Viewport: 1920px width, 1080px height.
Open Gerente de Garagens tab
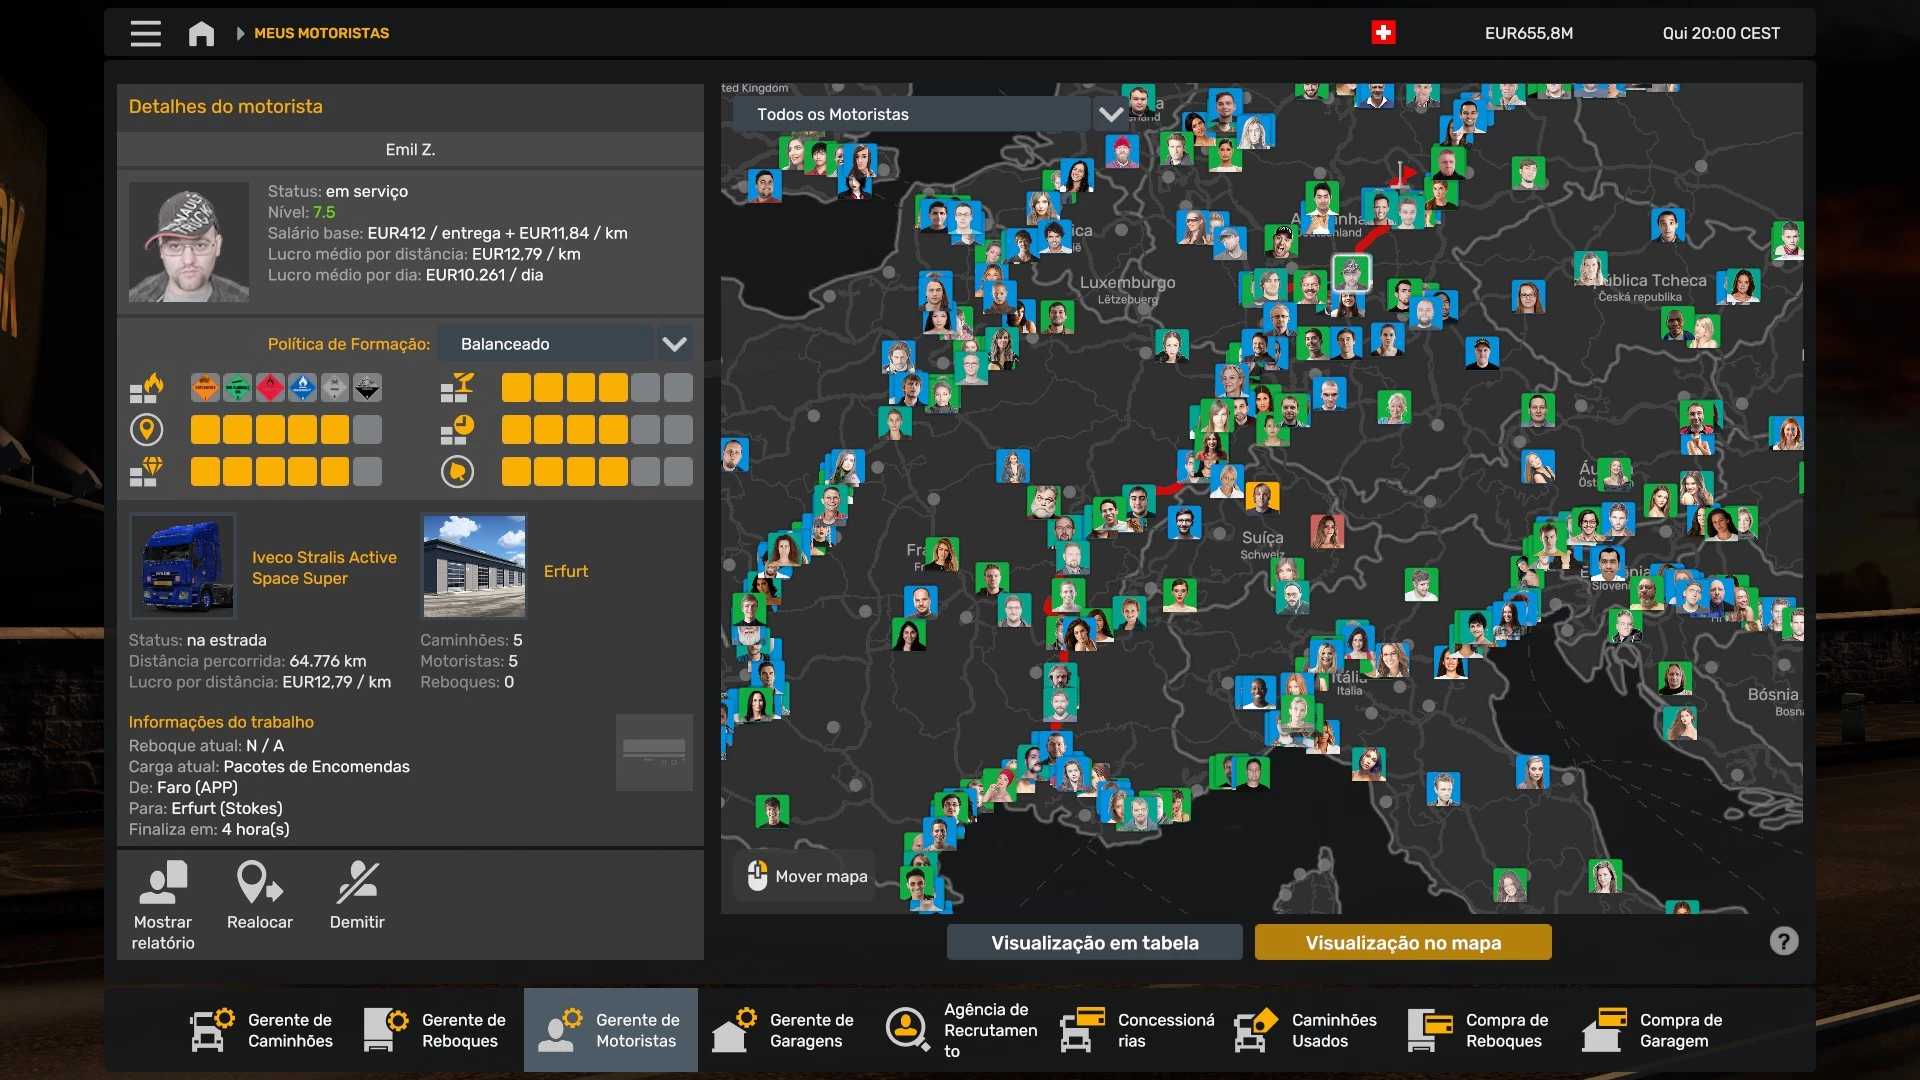[x=784, y=1030]
